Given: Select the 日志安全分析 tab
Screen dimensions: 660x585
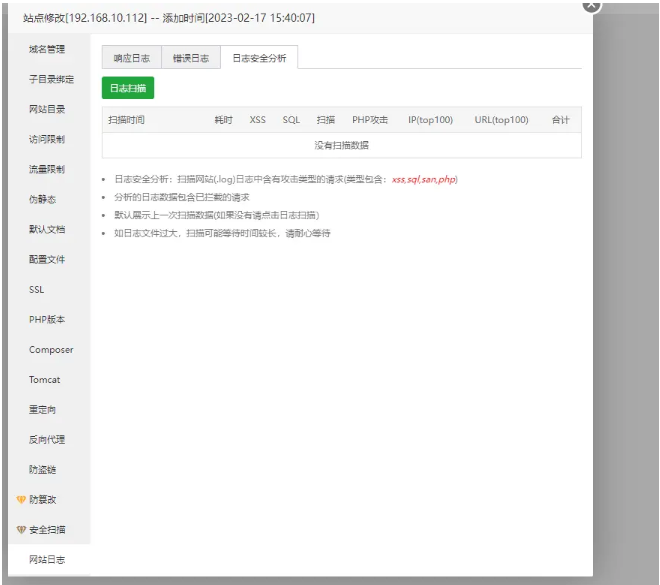Looking at the screenshot, I should (x=259, y=59).
